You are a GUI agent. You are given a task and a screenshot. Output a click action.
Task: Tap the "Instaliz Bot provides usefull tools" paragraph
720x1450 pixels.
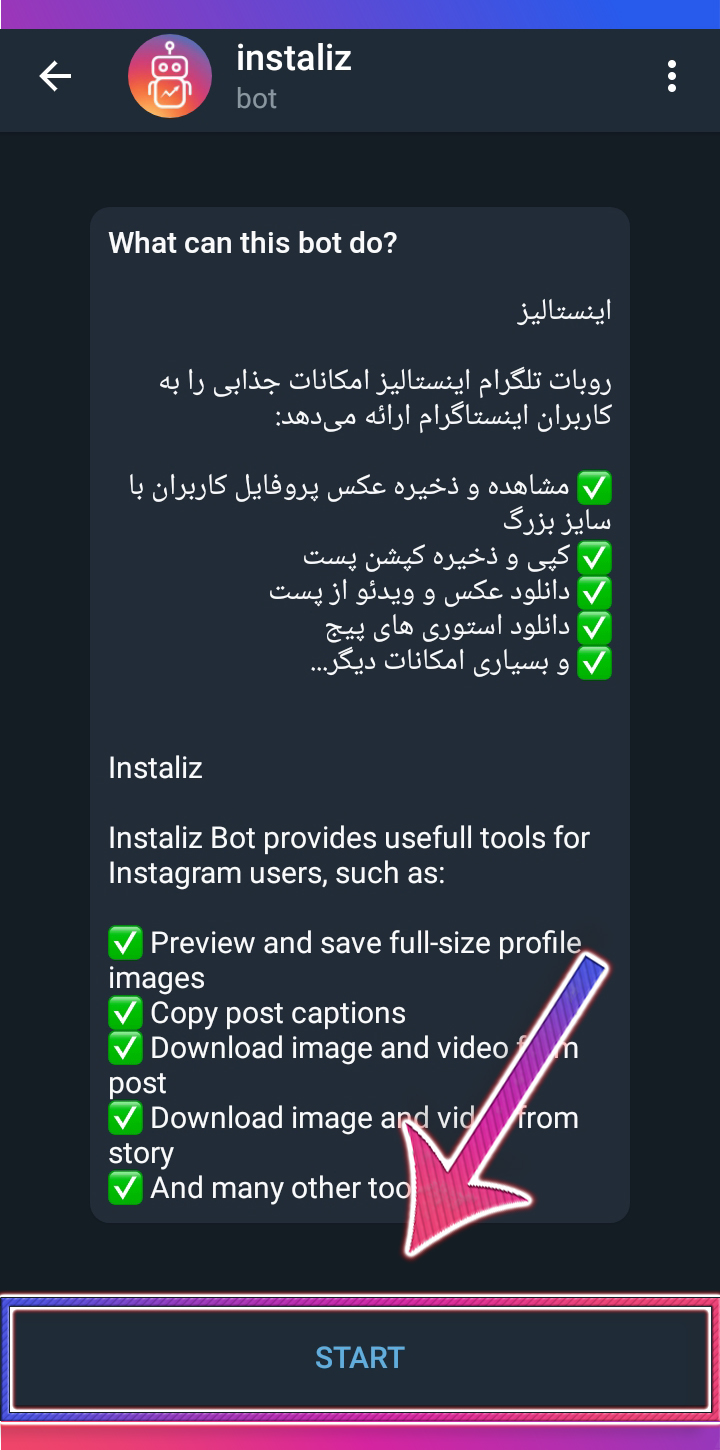pyautogui.click(x=350, y=855)
